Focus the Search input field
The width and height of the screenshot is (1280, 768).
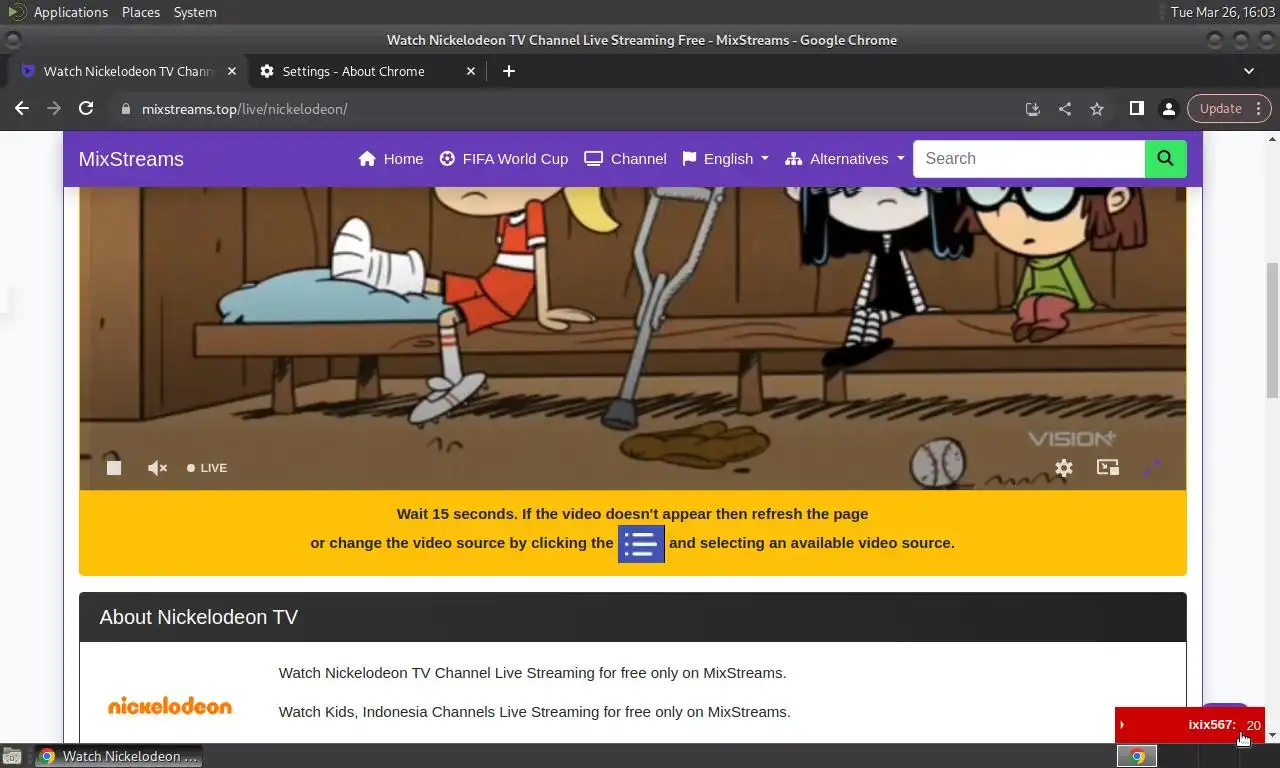tap(1029, 159)
